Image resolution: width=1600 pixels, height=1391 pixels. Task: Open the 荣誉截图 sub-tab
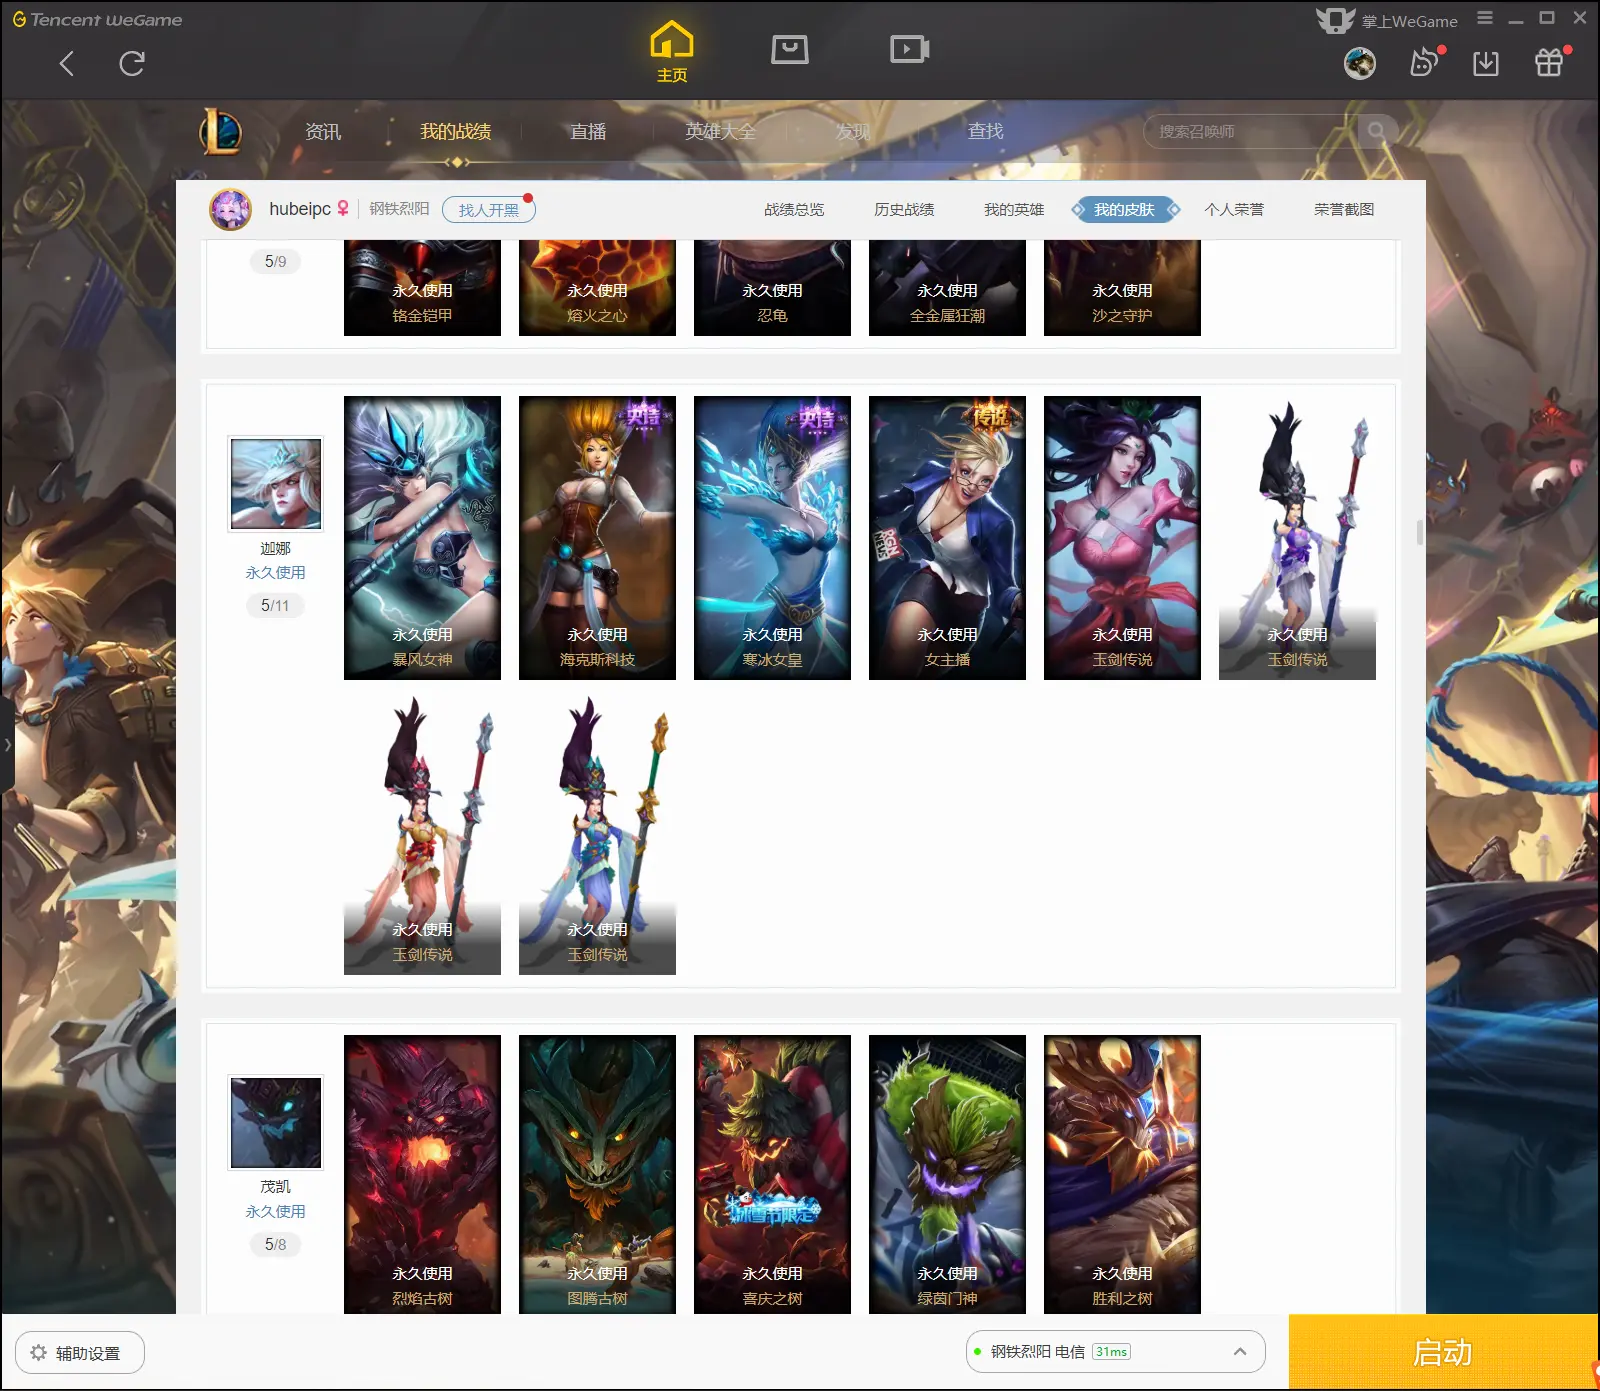coord(1344,210)
